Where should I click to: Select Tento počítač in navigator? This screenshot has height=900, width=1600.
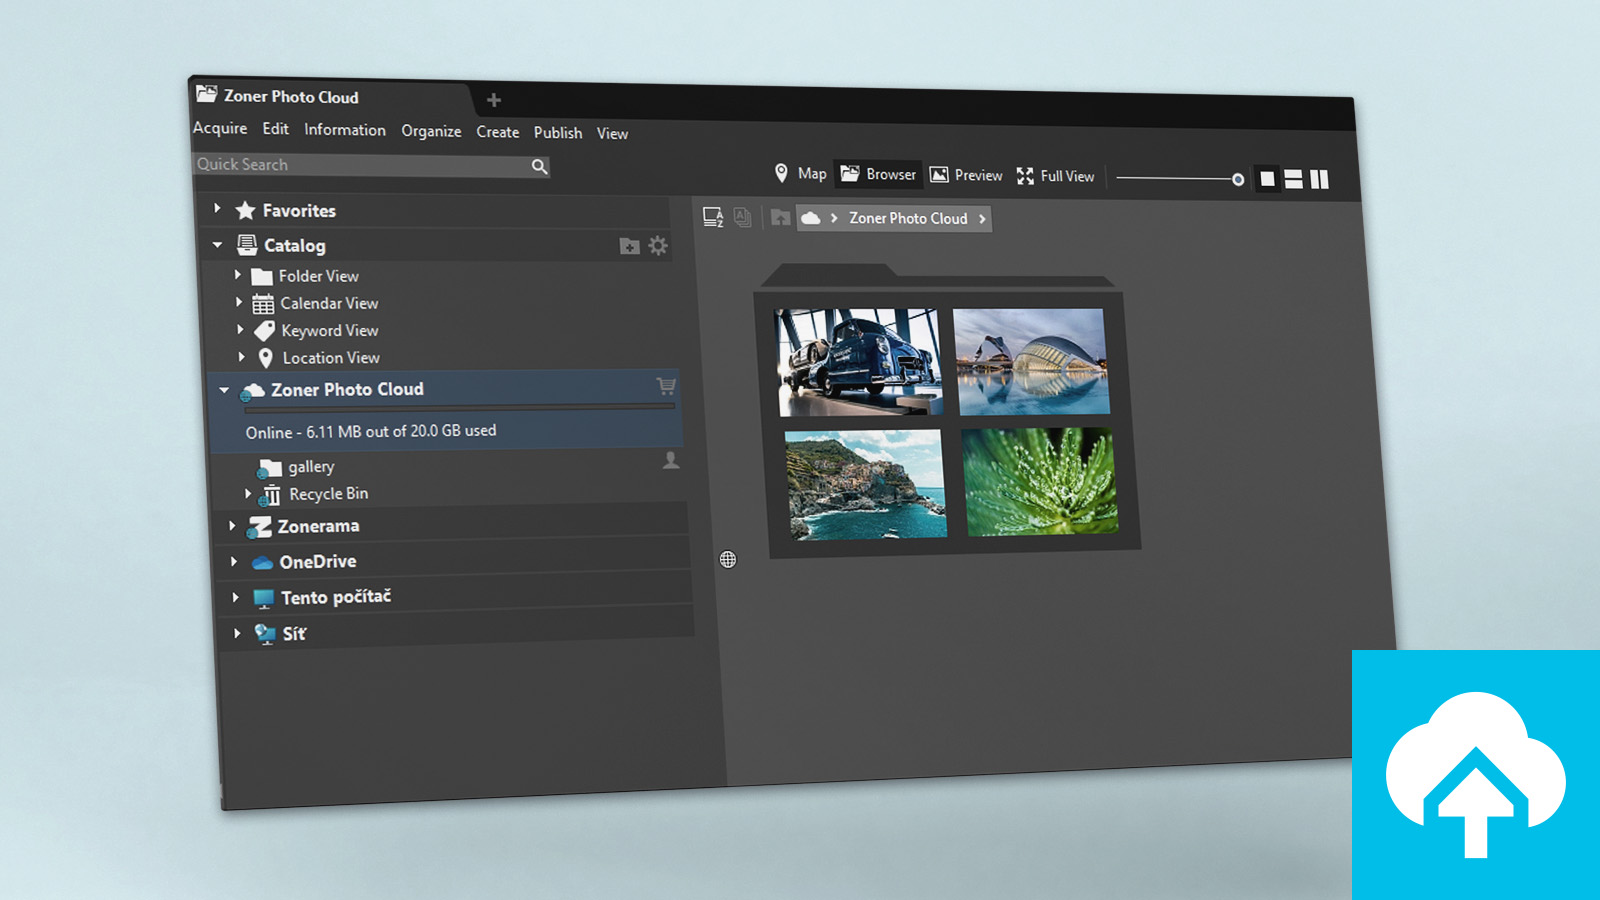[x=336, y=597]
